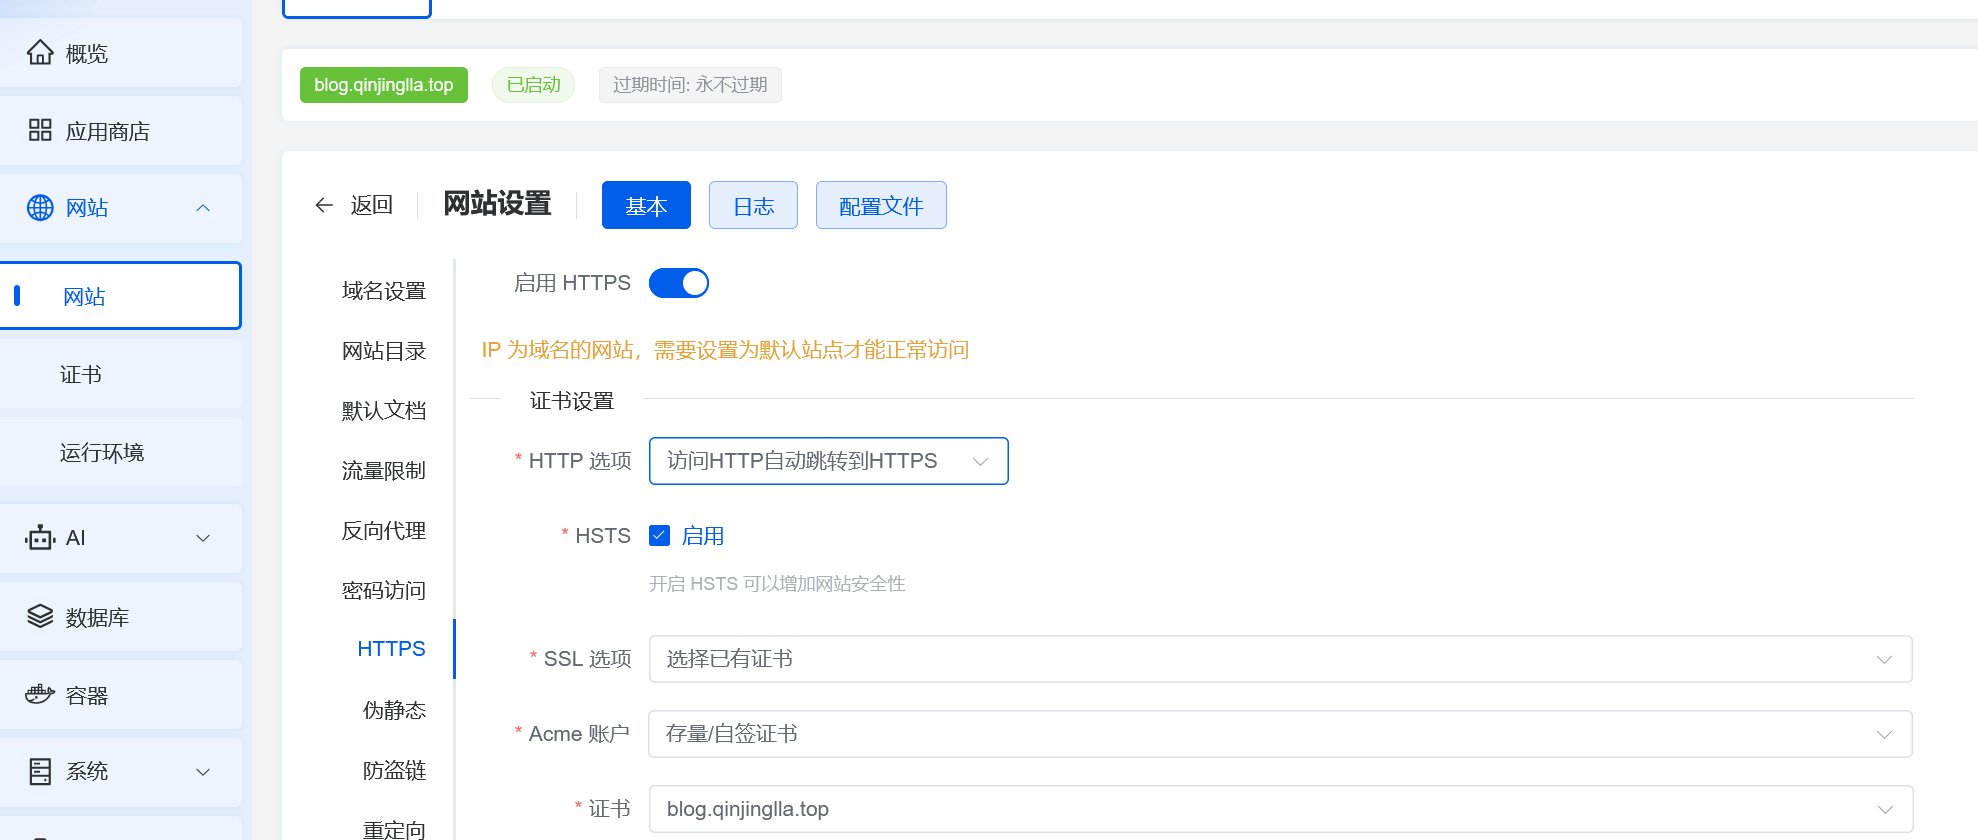Open the HTTP 选项 dropdown
Screen dimensions: 1978x840
pos(828,461)
